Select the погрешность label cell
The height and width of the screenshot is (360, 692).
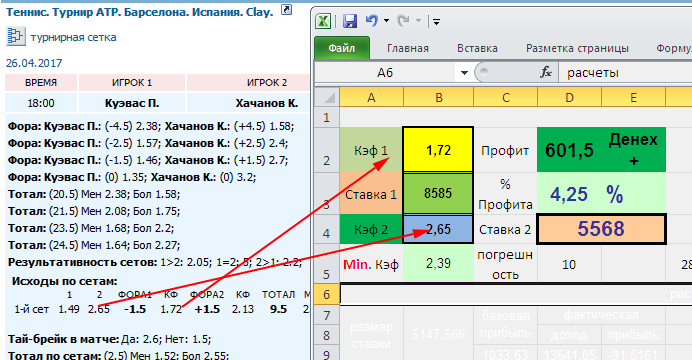pos(505,264)
